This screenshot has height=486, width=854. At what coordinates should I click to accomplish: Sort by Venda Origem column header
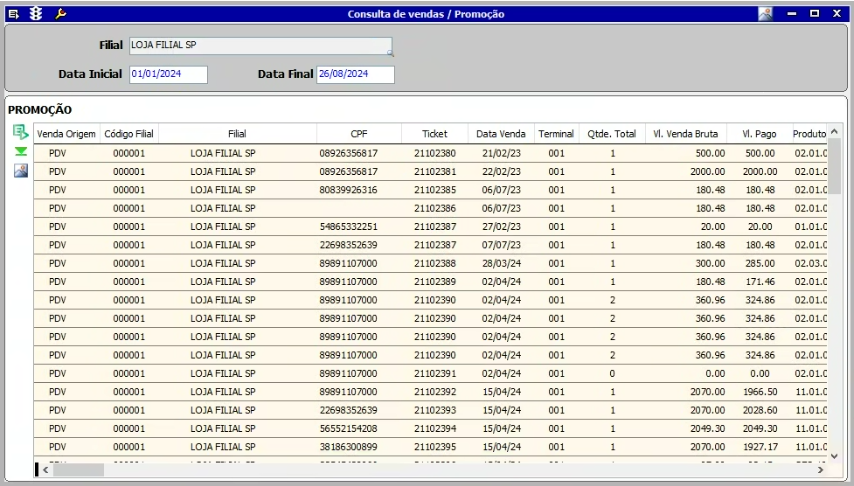pos(66,134)
